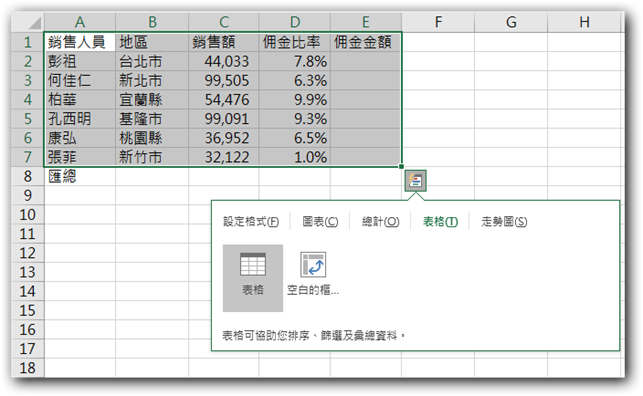Click the 基隆市 cell
This screenshot has width=643, height=396.
(x=152, y=119)
